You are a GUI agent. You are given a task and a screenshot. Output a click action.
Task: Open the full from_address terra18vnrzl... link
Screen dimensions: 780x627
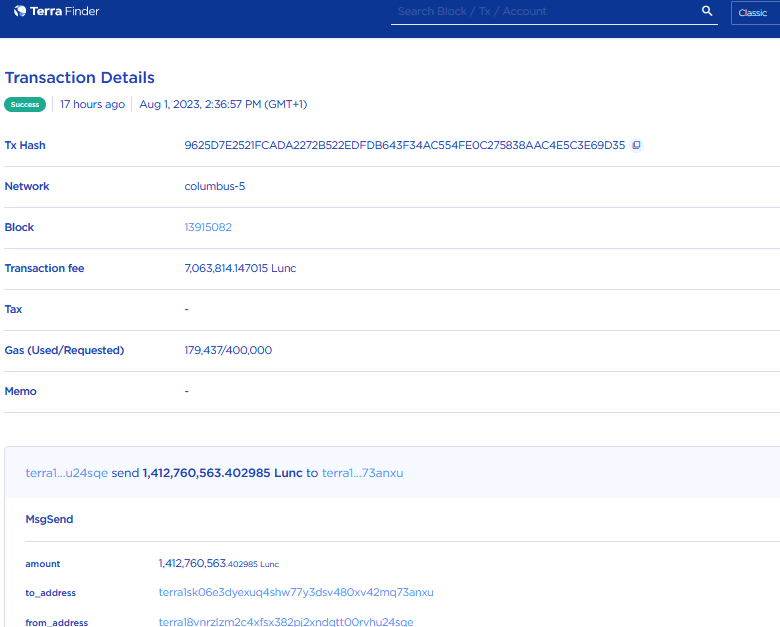285,622
